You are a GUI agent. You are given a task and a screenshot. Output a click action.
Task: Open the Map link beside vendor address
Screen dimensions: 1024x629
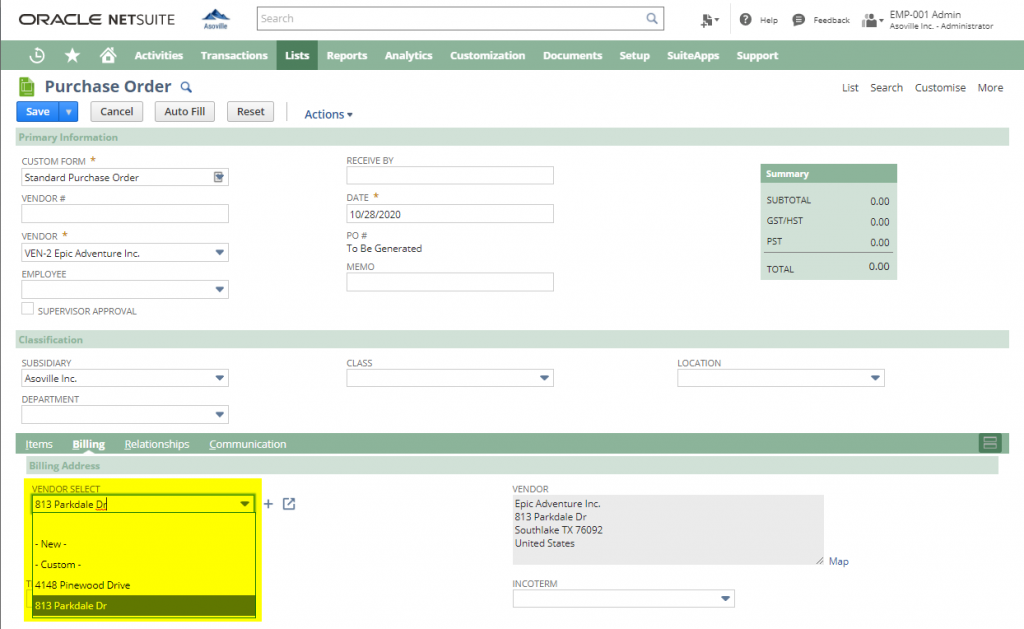click(x=839, y=561)
